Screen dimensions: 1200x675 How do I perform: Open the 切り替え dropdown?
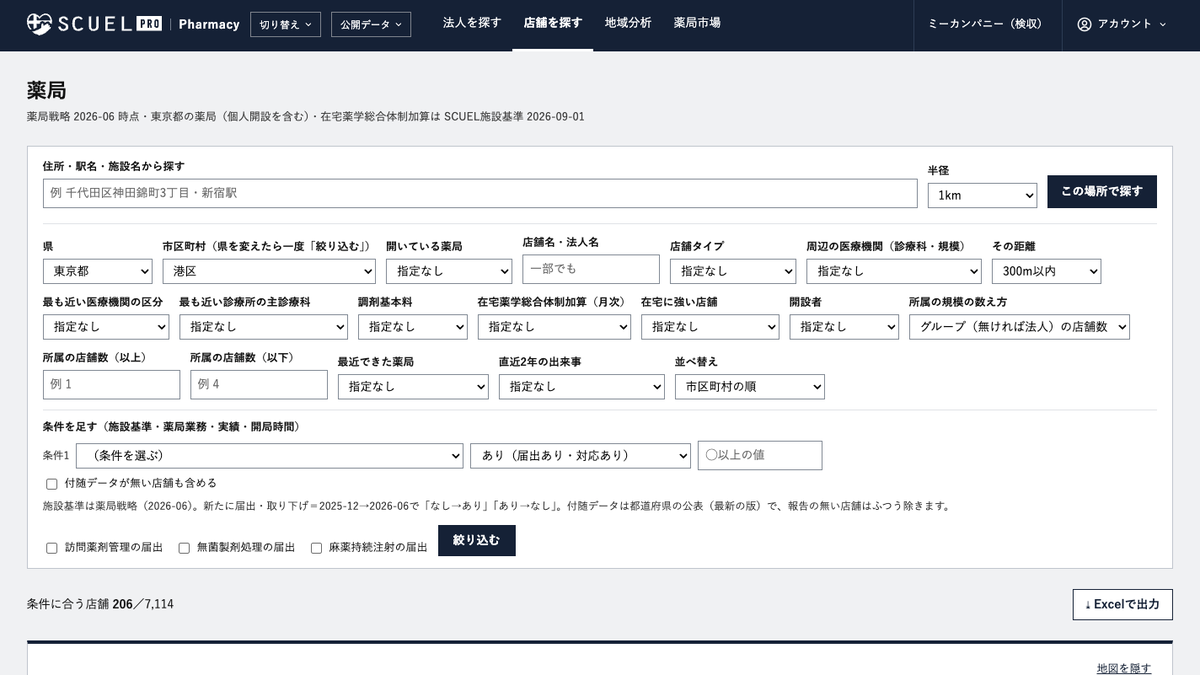pos(285,24)
